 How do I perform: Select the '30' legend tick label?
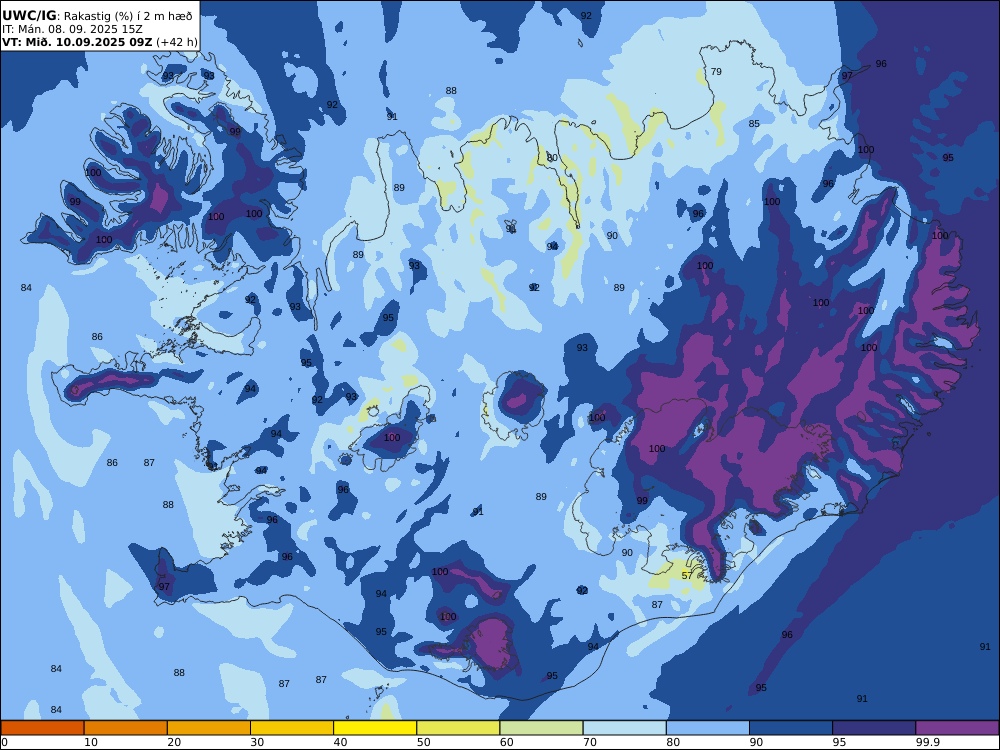(257, 742)
